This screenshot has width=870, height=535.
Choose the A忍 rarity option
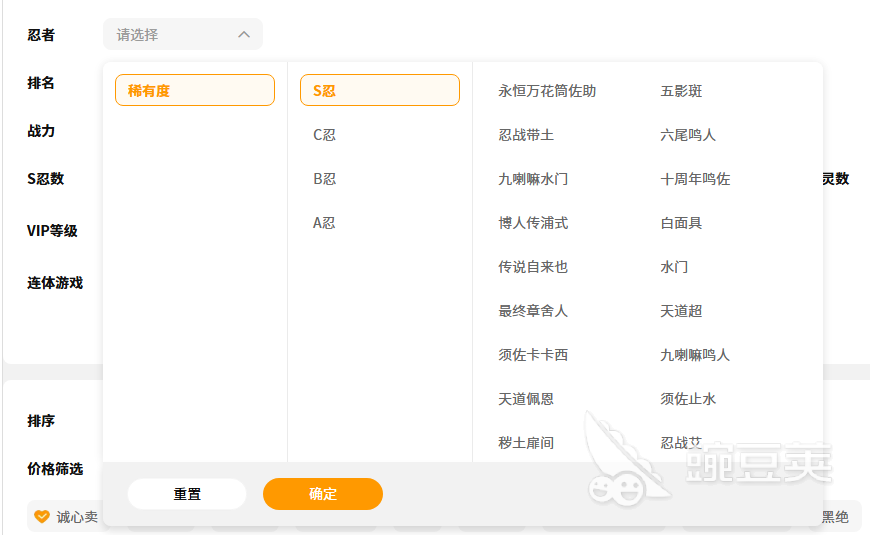(324, 223)
